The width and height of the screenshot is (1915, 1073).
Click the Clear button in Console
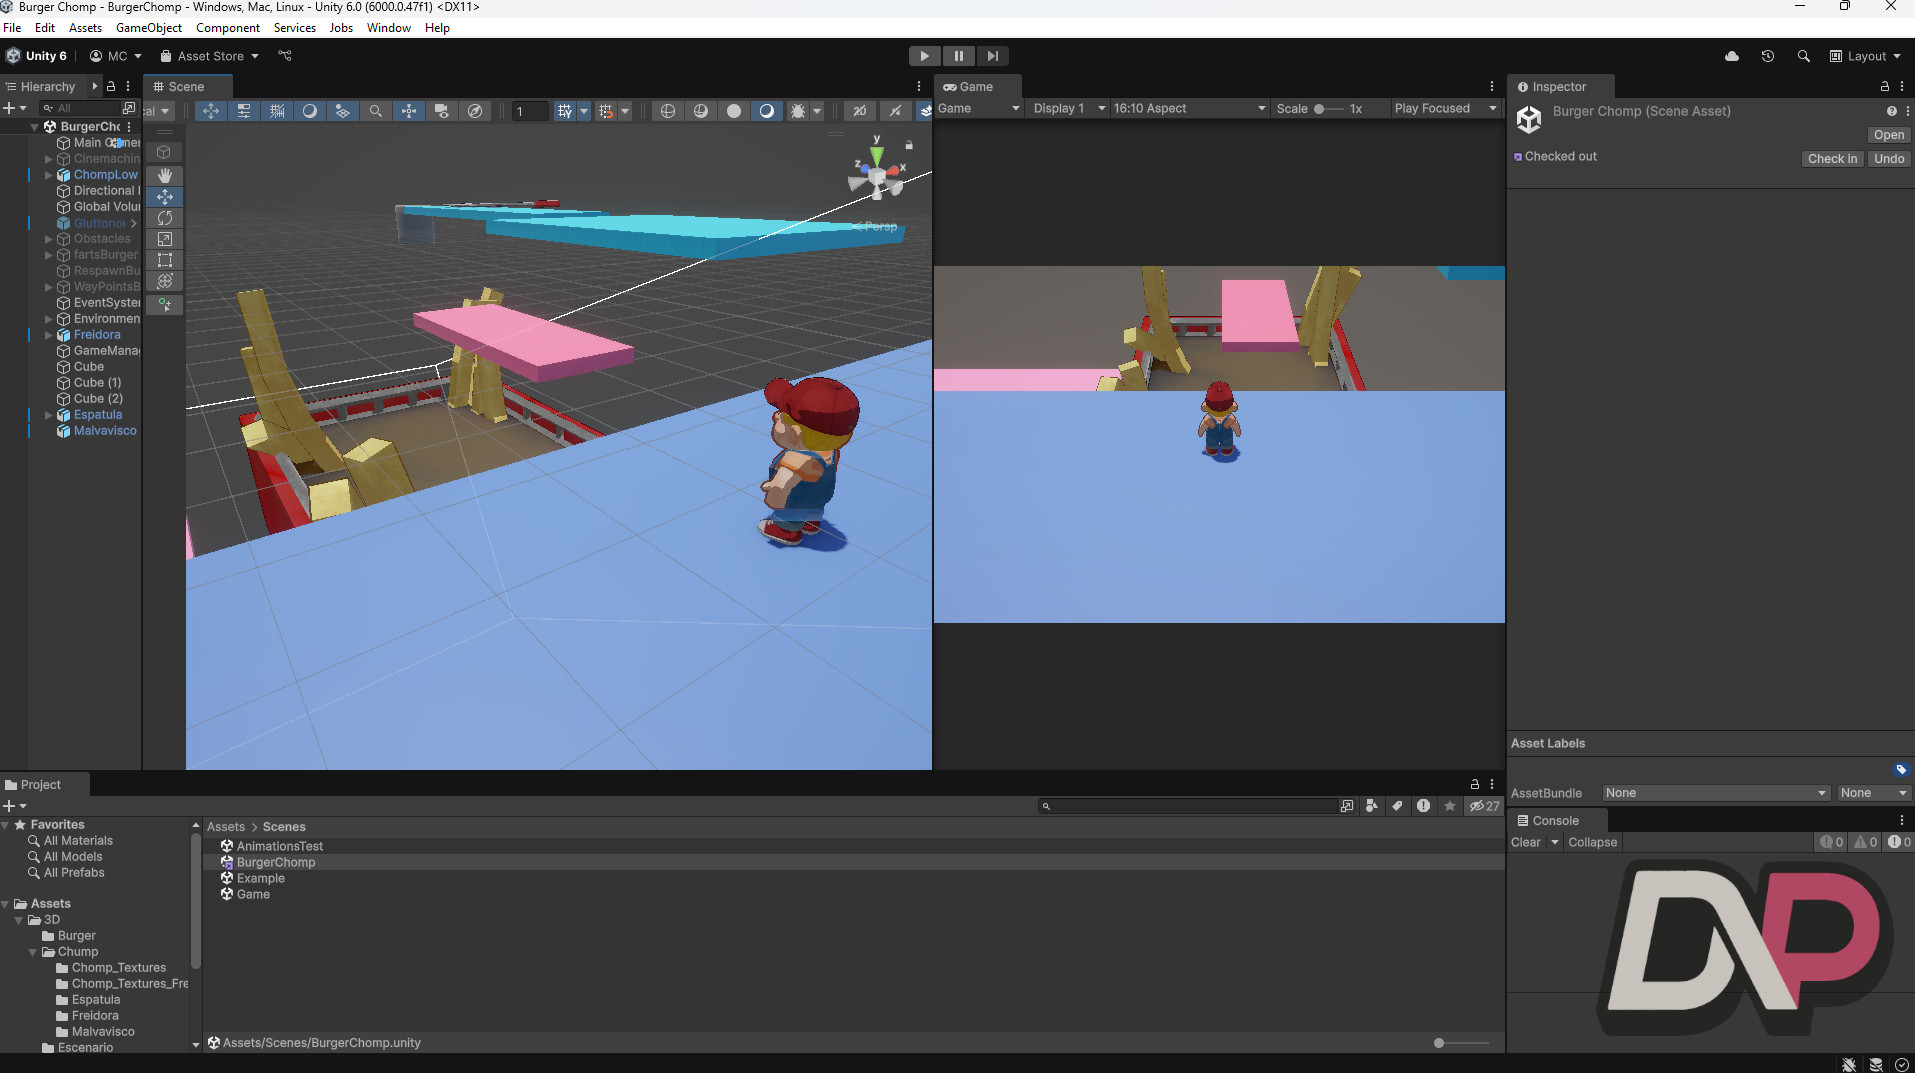1525,843
